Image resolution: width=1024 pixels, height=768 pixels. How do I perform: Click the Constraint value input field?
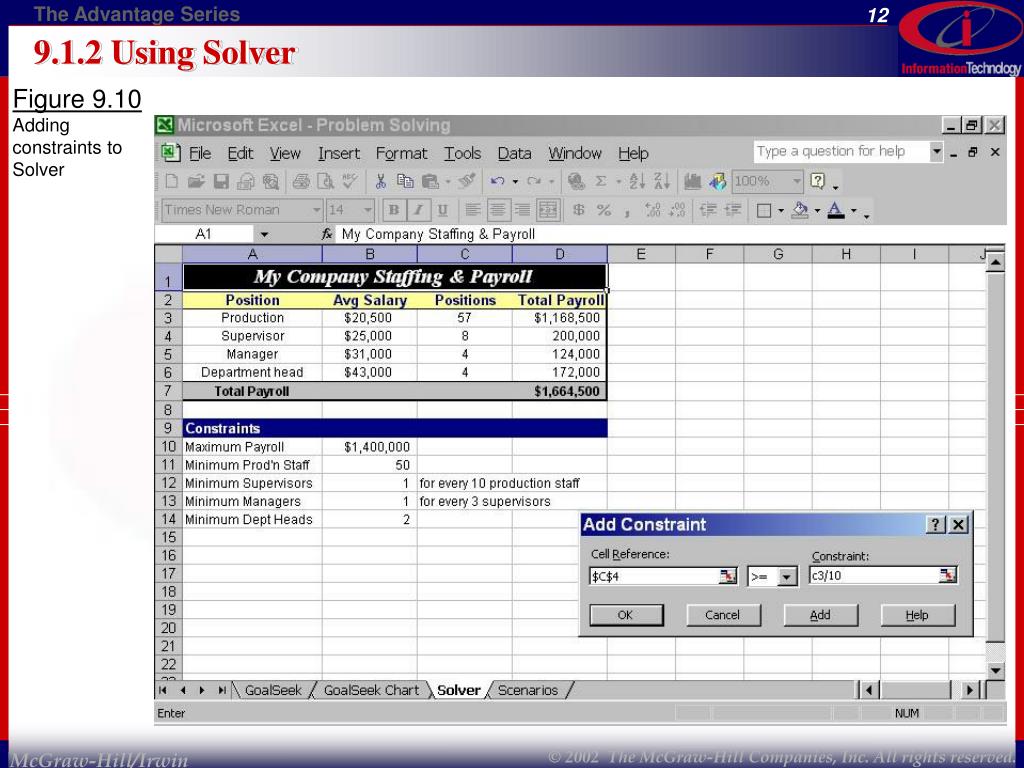873,575
